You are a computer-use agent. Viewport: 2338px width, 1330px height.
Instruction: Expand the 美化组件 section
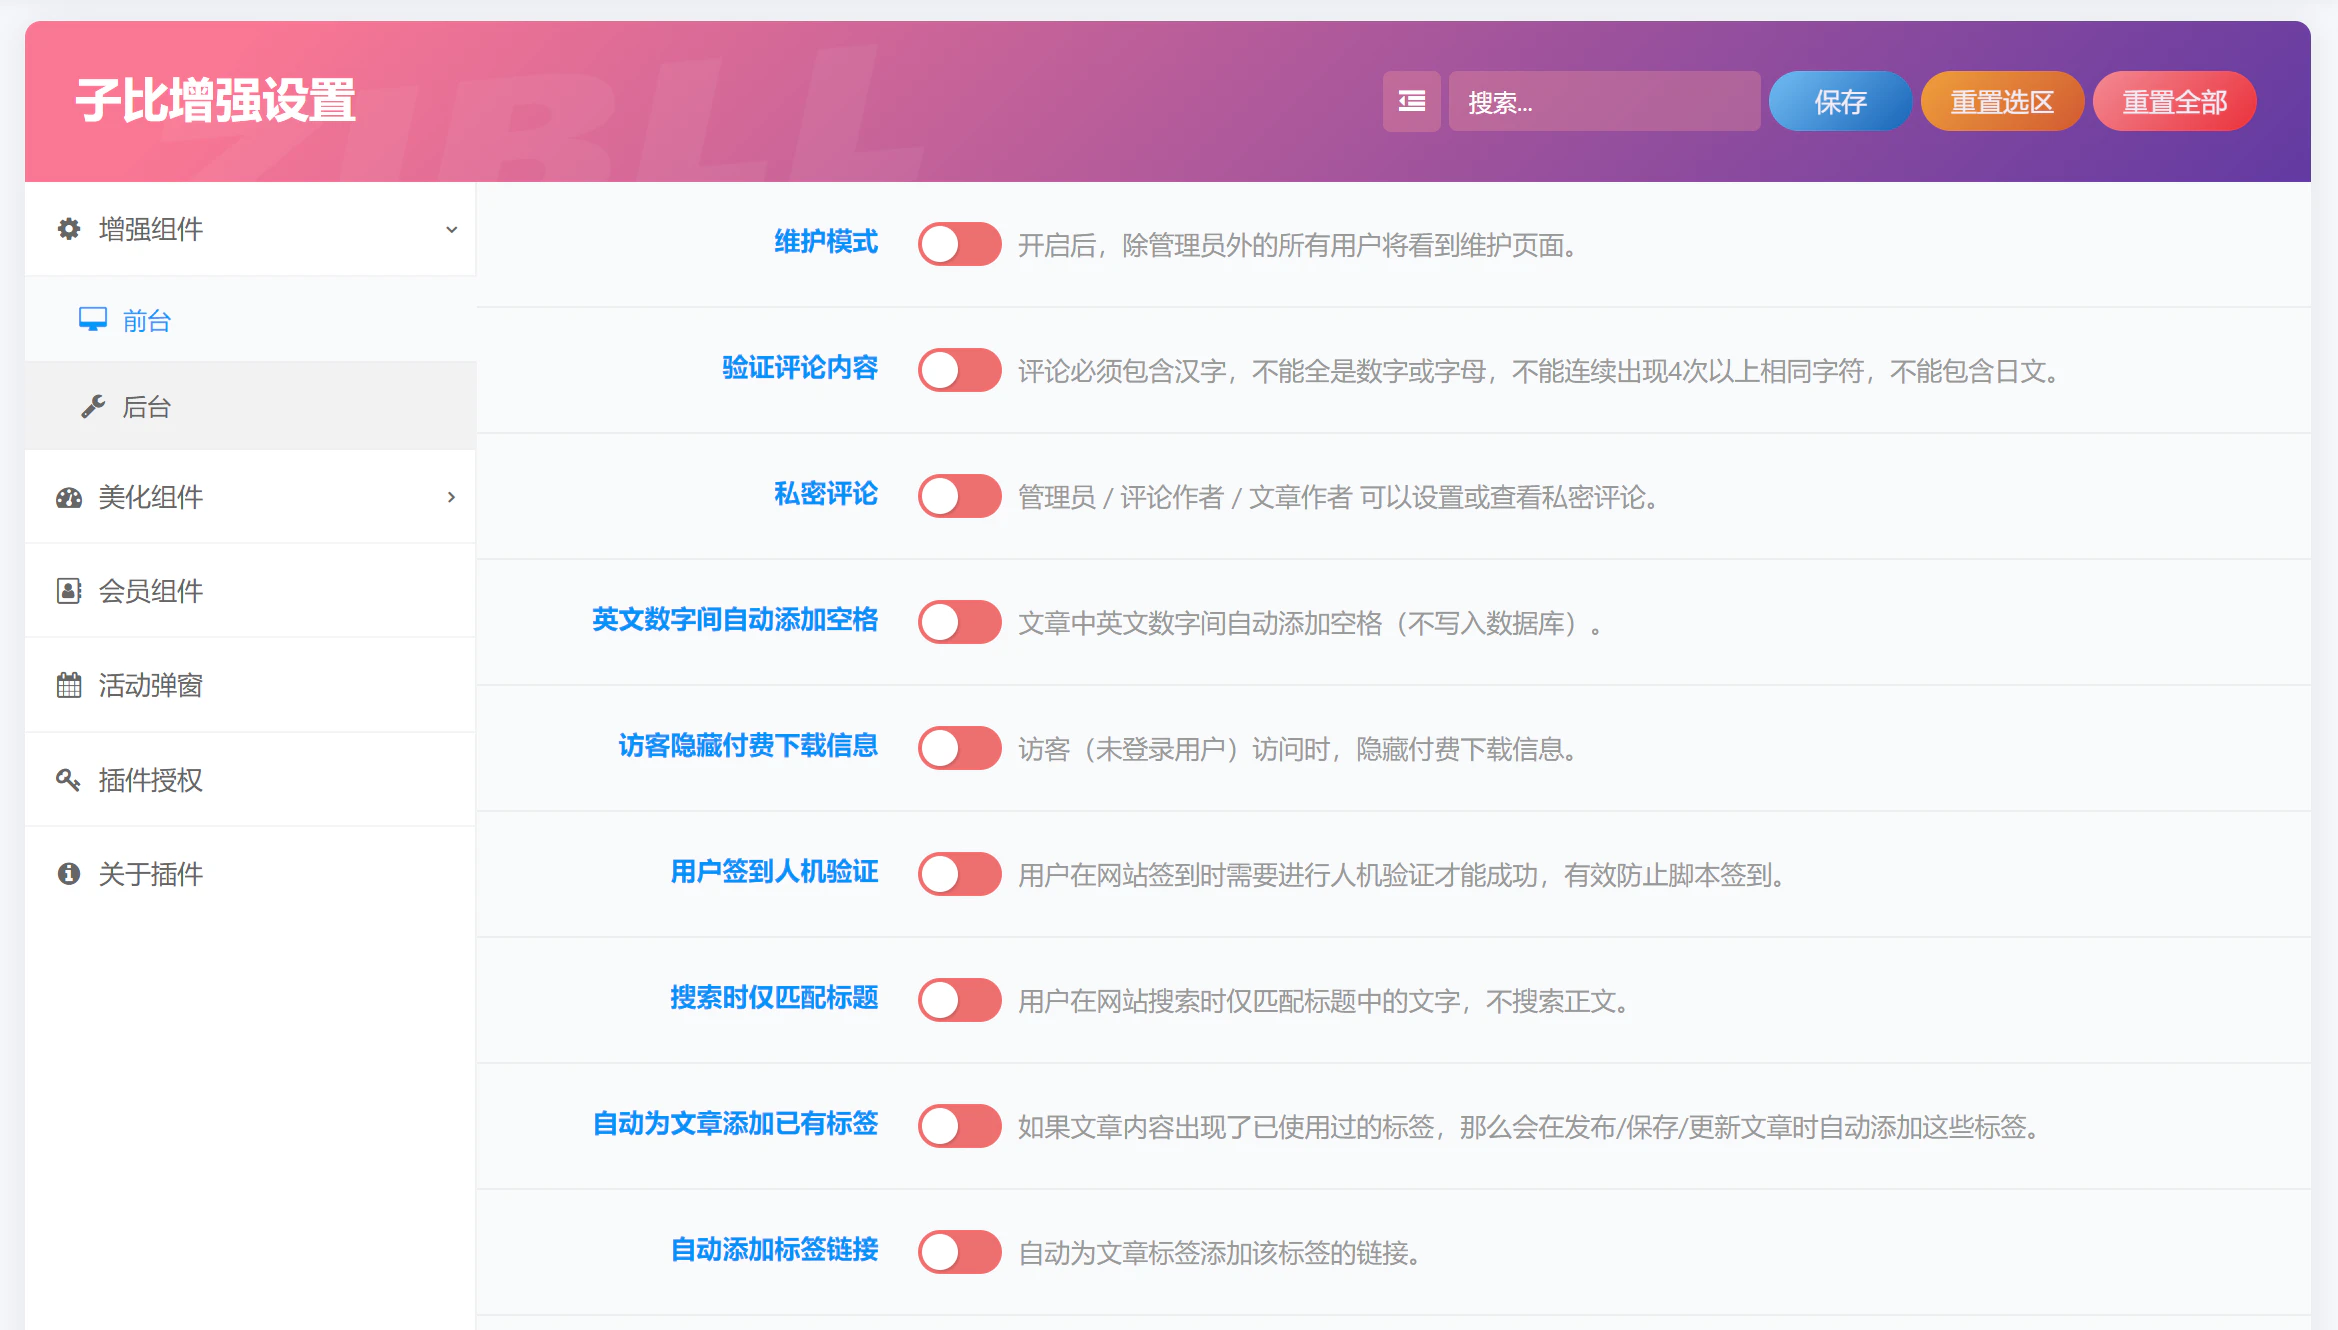click(451, 497)
